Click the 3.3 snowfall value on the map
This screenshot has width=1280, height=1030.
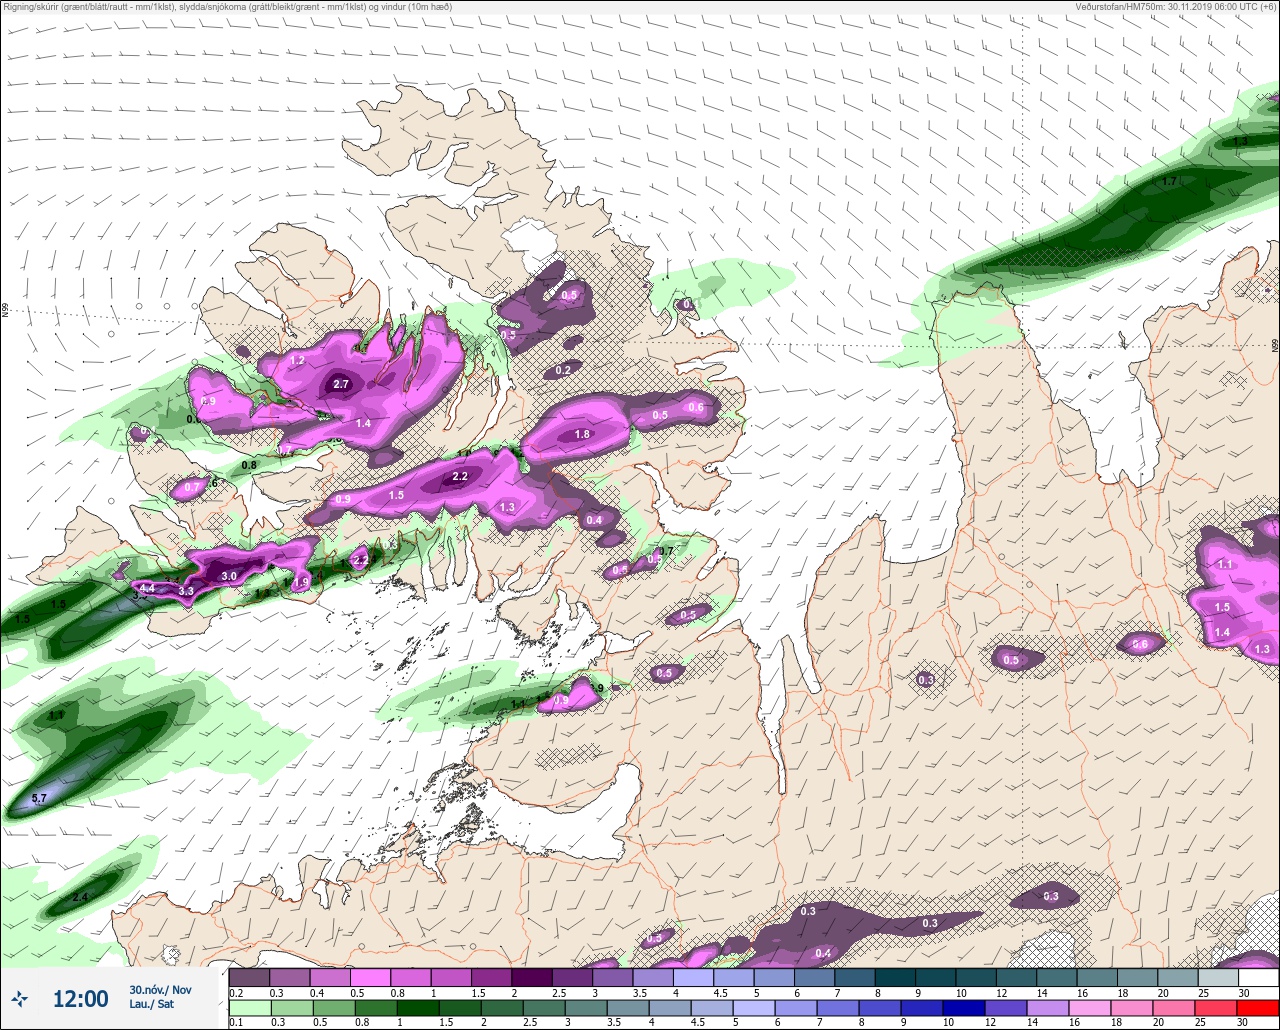(186, 591)
